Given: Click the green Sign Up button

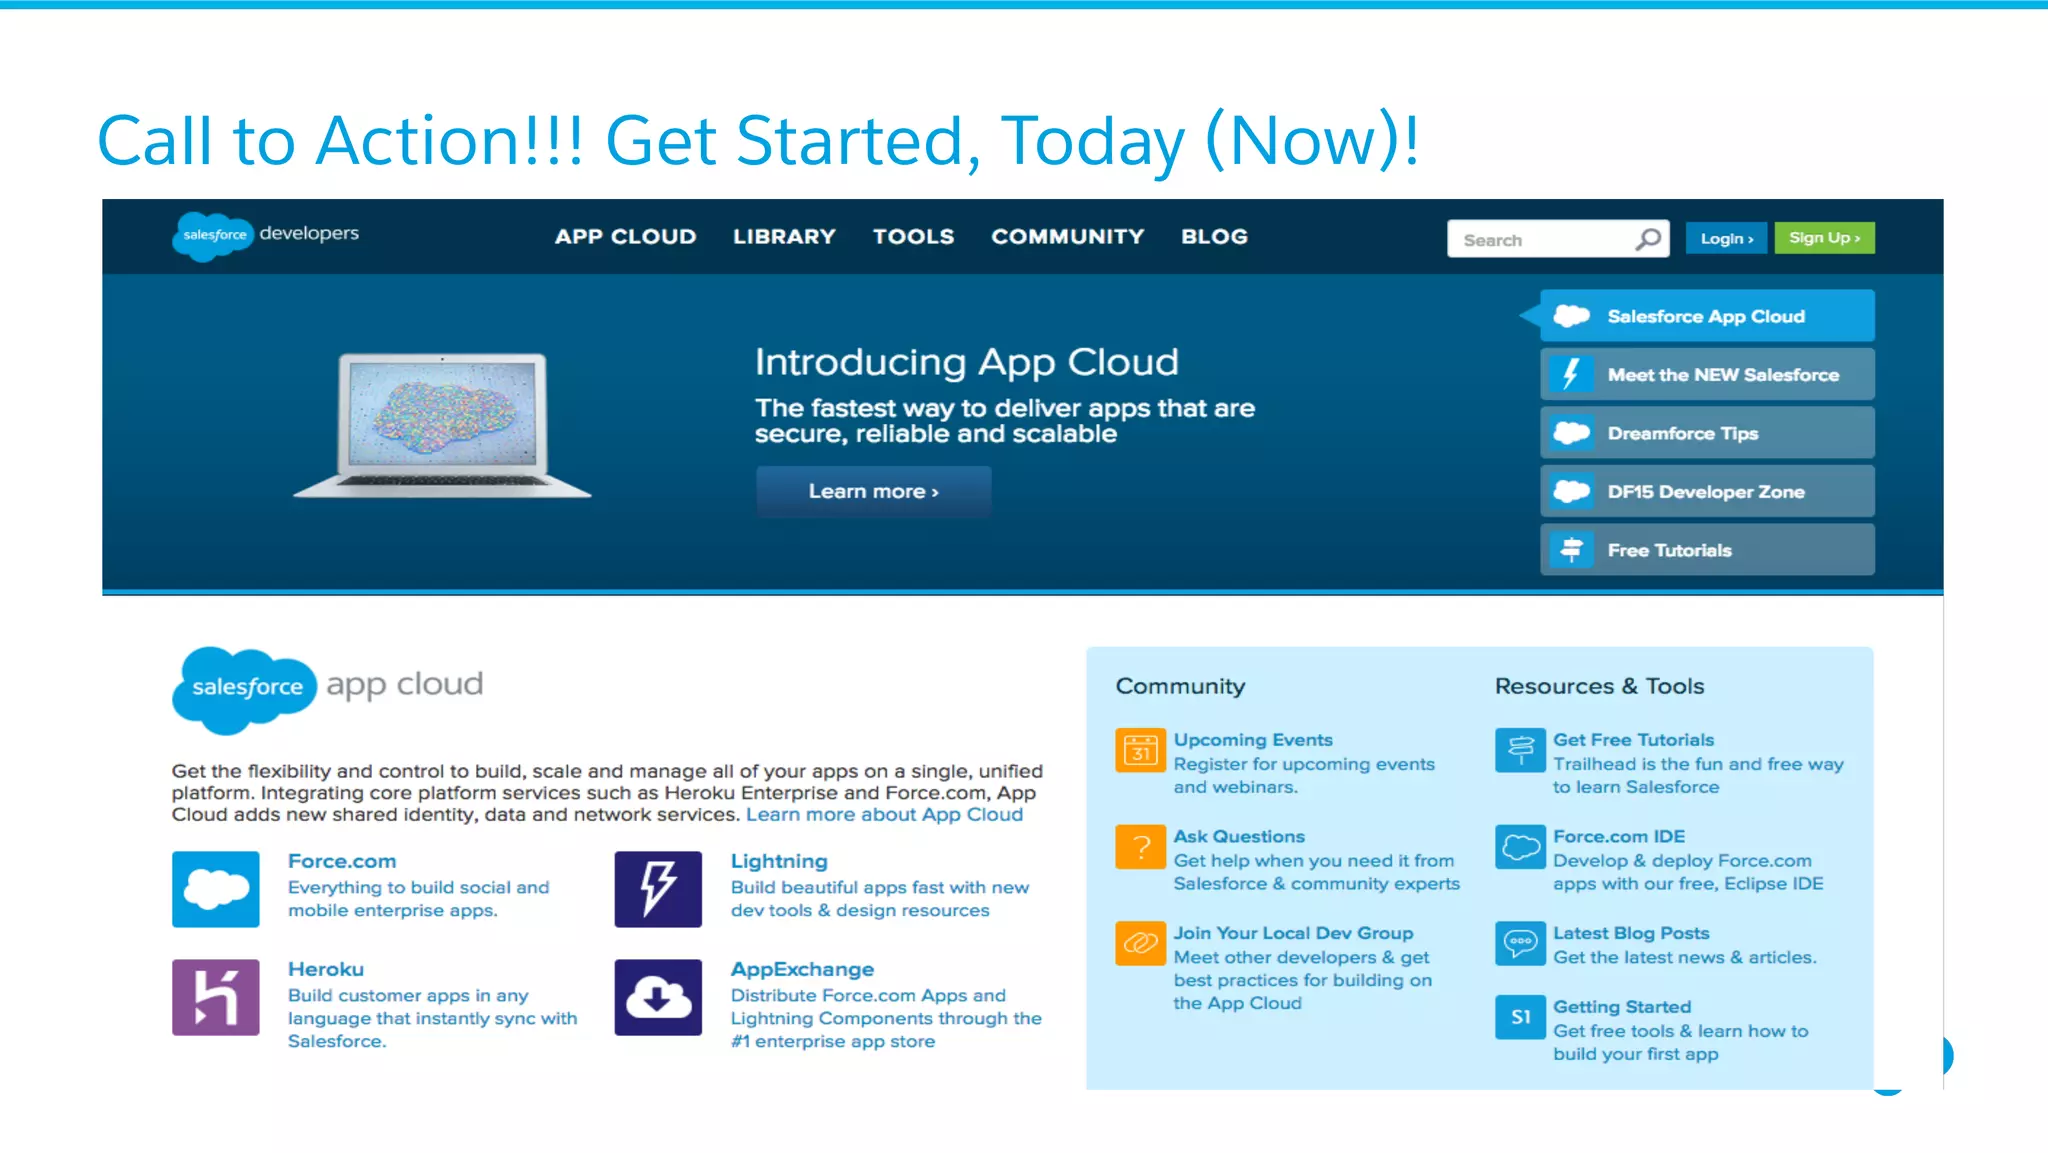Looking at the screenshot, I should (1824, 238).
